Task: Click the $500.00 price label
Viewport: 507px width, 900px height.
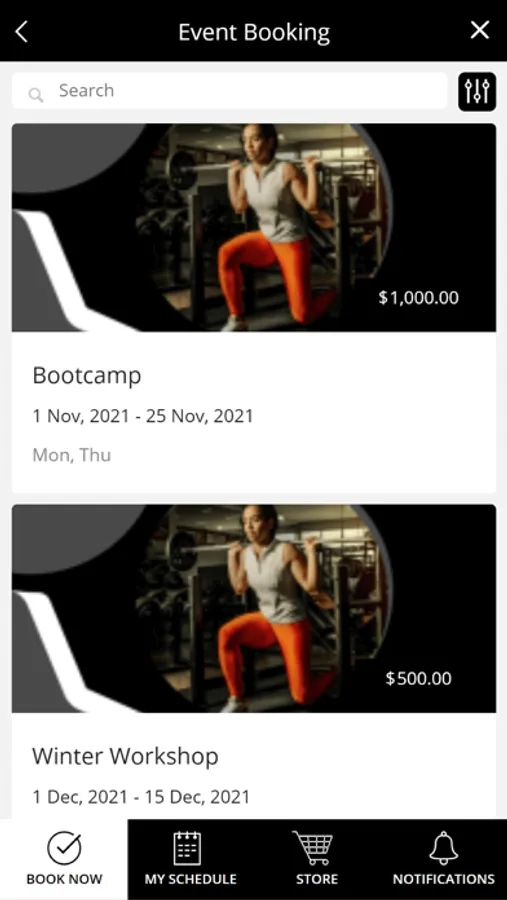Action: click(419, 678)
